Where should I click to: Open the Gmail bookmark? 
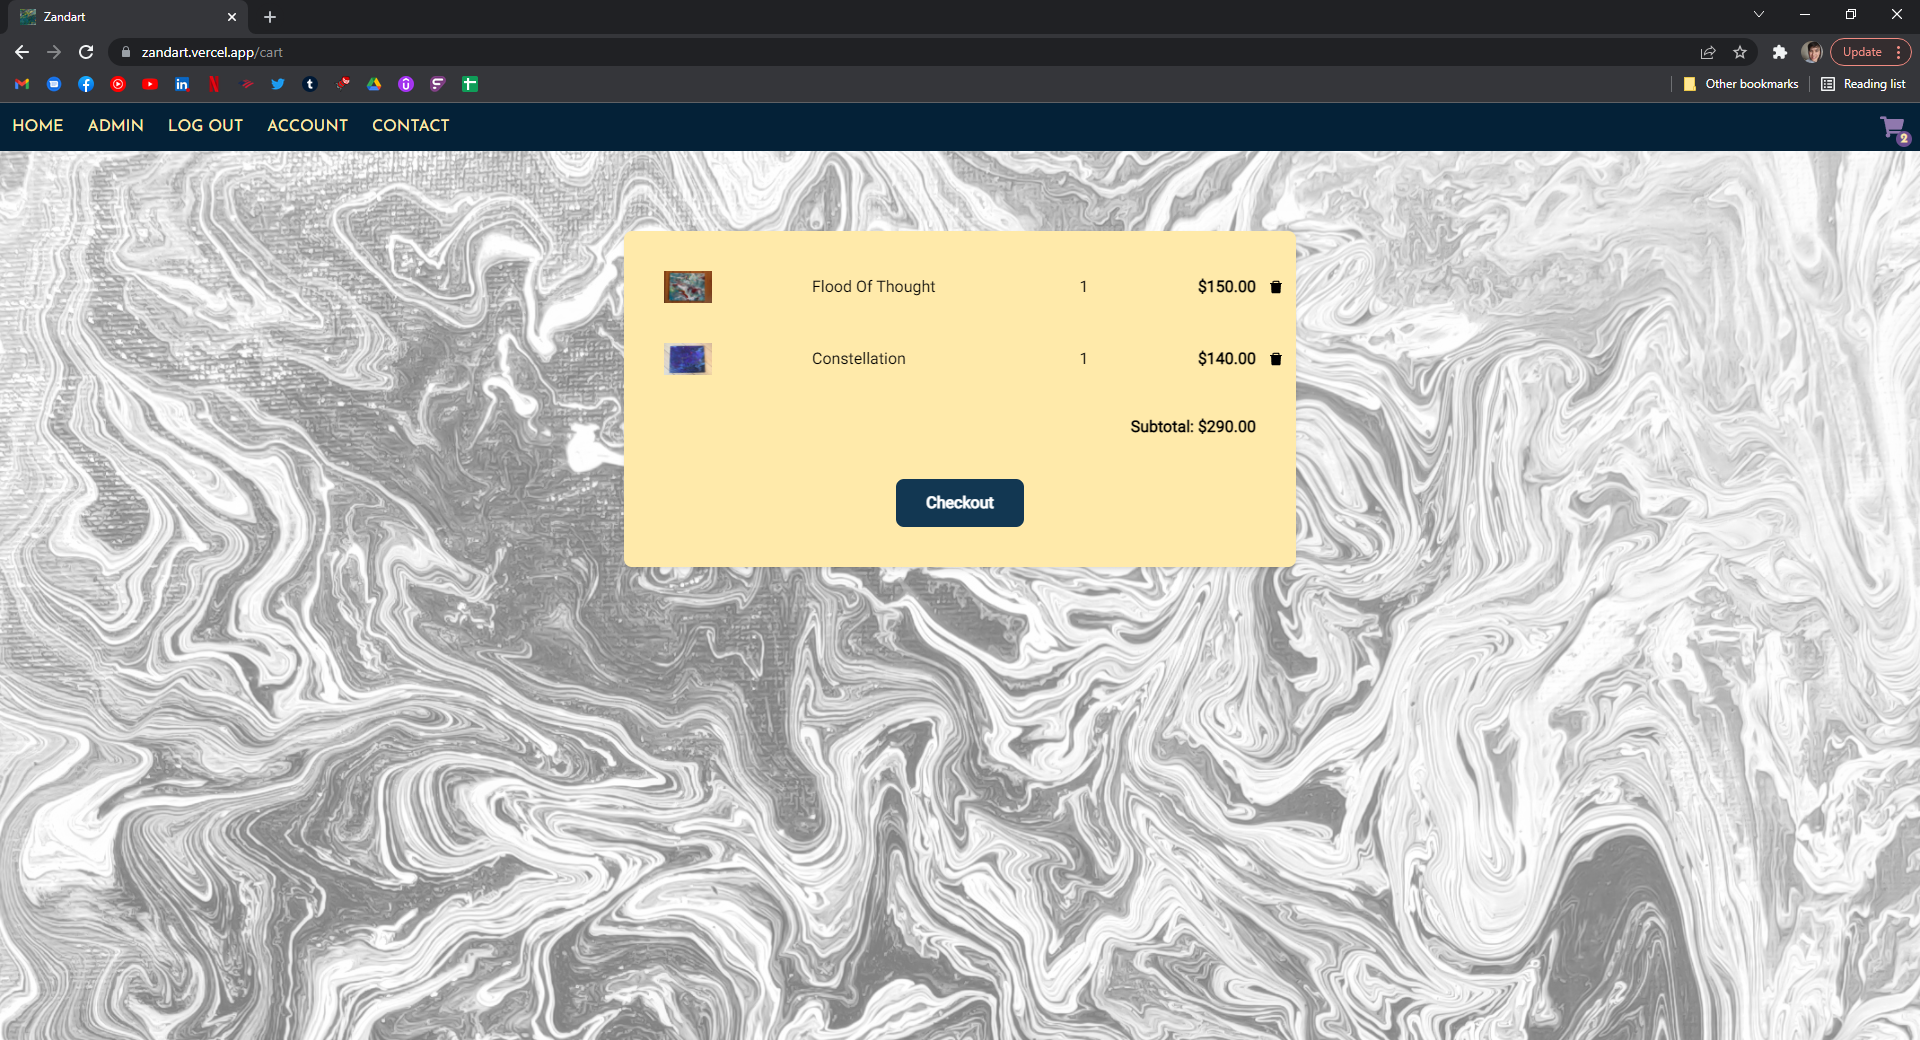(22, 84)
